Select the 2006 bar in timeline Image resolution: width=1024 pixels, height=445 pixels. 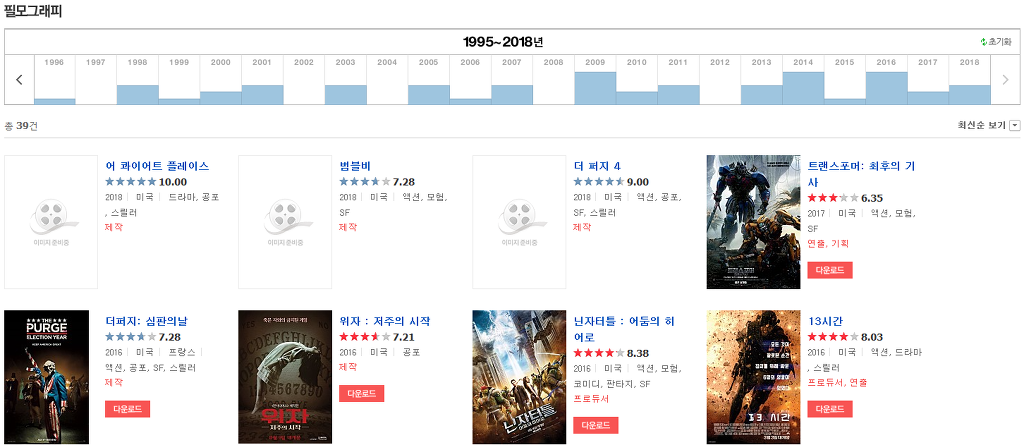[x=470, y=101]
